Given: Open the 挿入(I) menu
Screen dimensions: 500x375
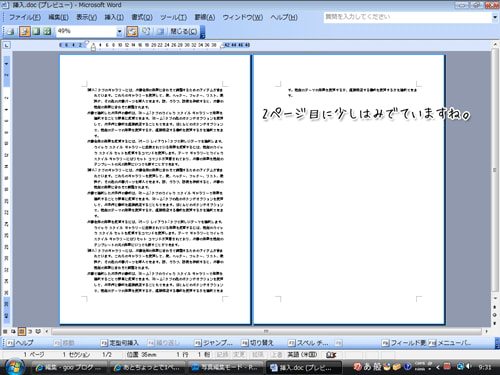Looking at the screenshot, I should 114,17.
